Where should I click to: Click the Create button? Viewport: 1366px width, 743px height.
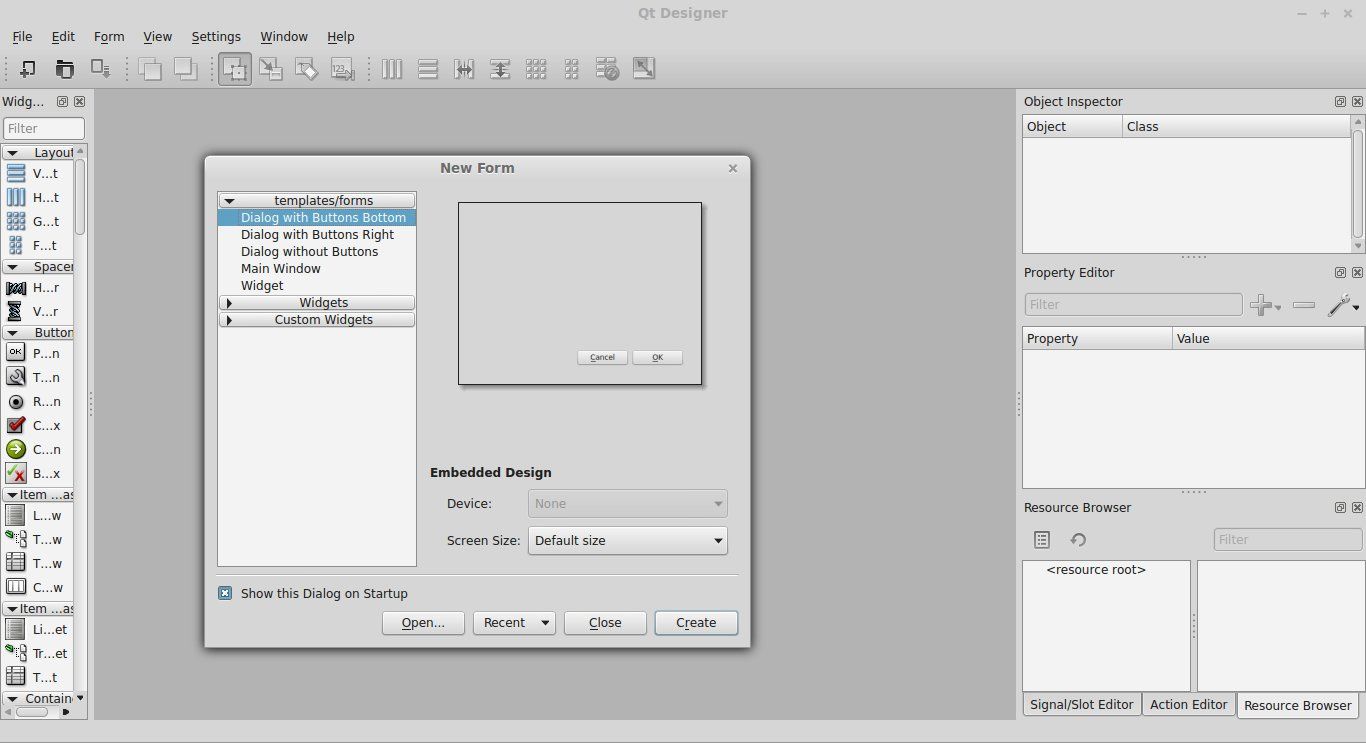pyautogui.click(x=696, y=622)
